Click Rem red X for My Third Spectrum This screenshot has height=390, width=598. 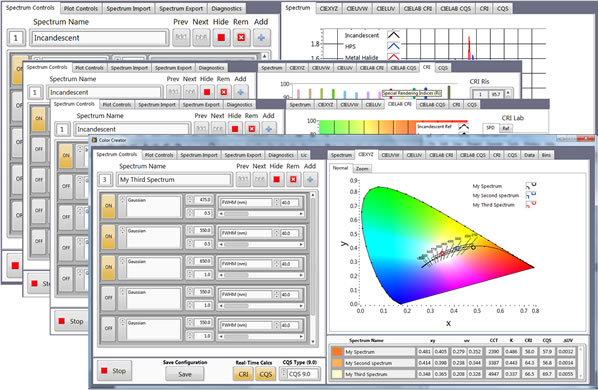pos(293,179)
